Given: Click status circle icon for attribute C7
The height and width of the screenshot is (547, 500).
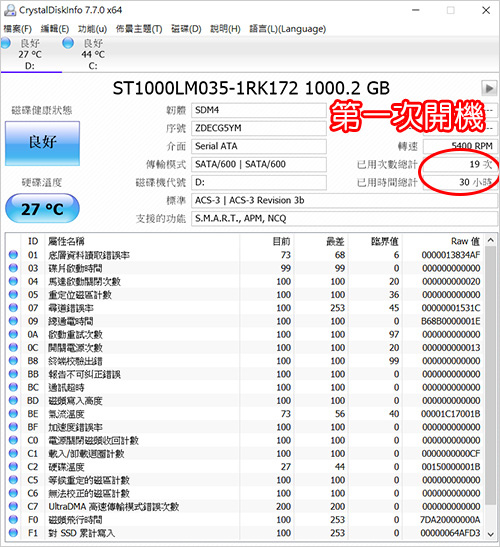Looking at the screenshot, I should coord(13,507).
